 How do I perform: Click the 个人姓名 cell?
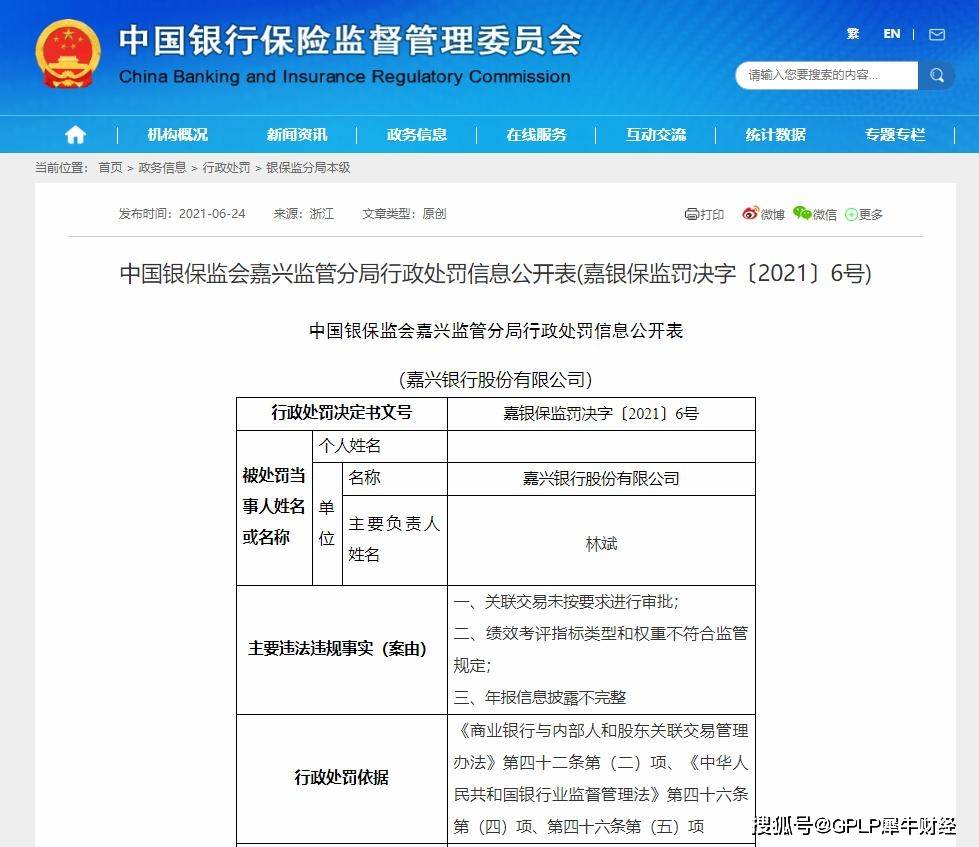[380, 446]
